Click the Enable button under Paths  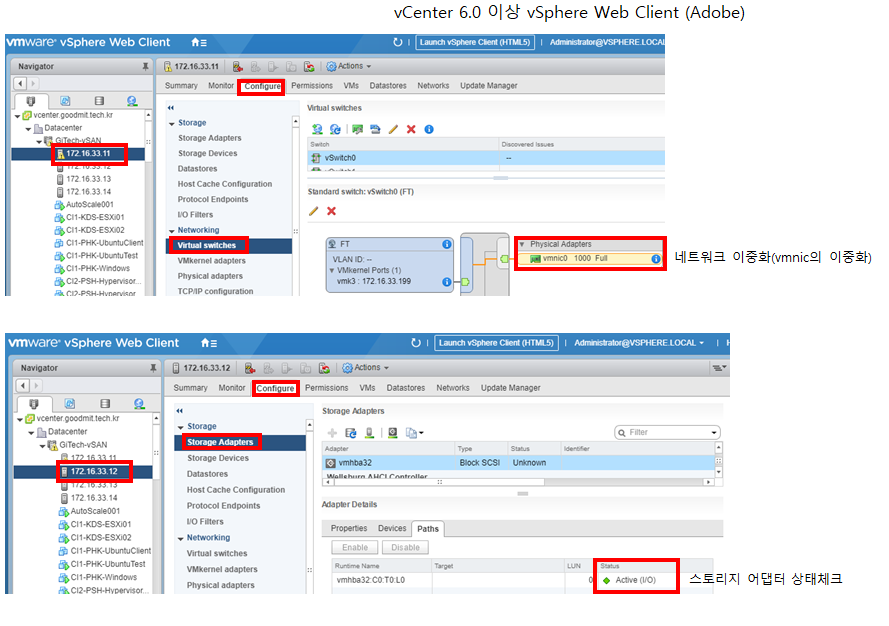355,548
